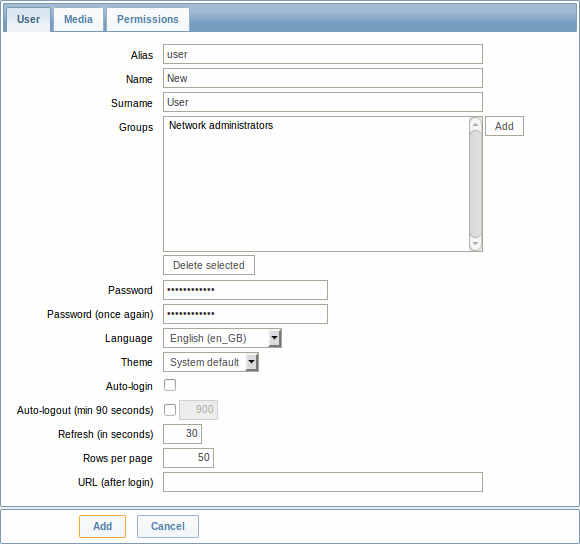Click the Rows per page field
Viewport: 580px width, 544px height.
pyautogui.click(x=188, y=458)
